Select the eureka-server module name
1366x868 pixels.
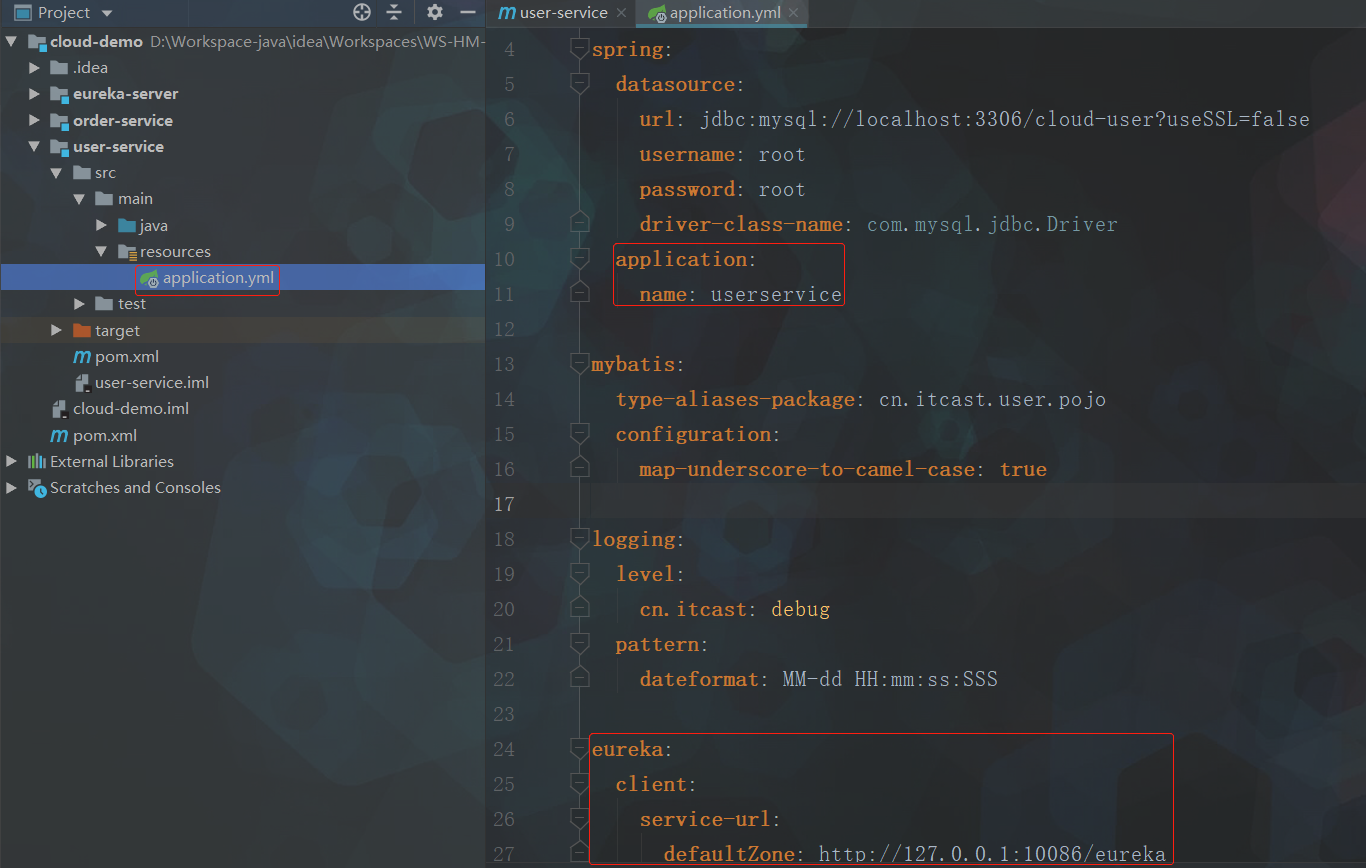[126, 94]
